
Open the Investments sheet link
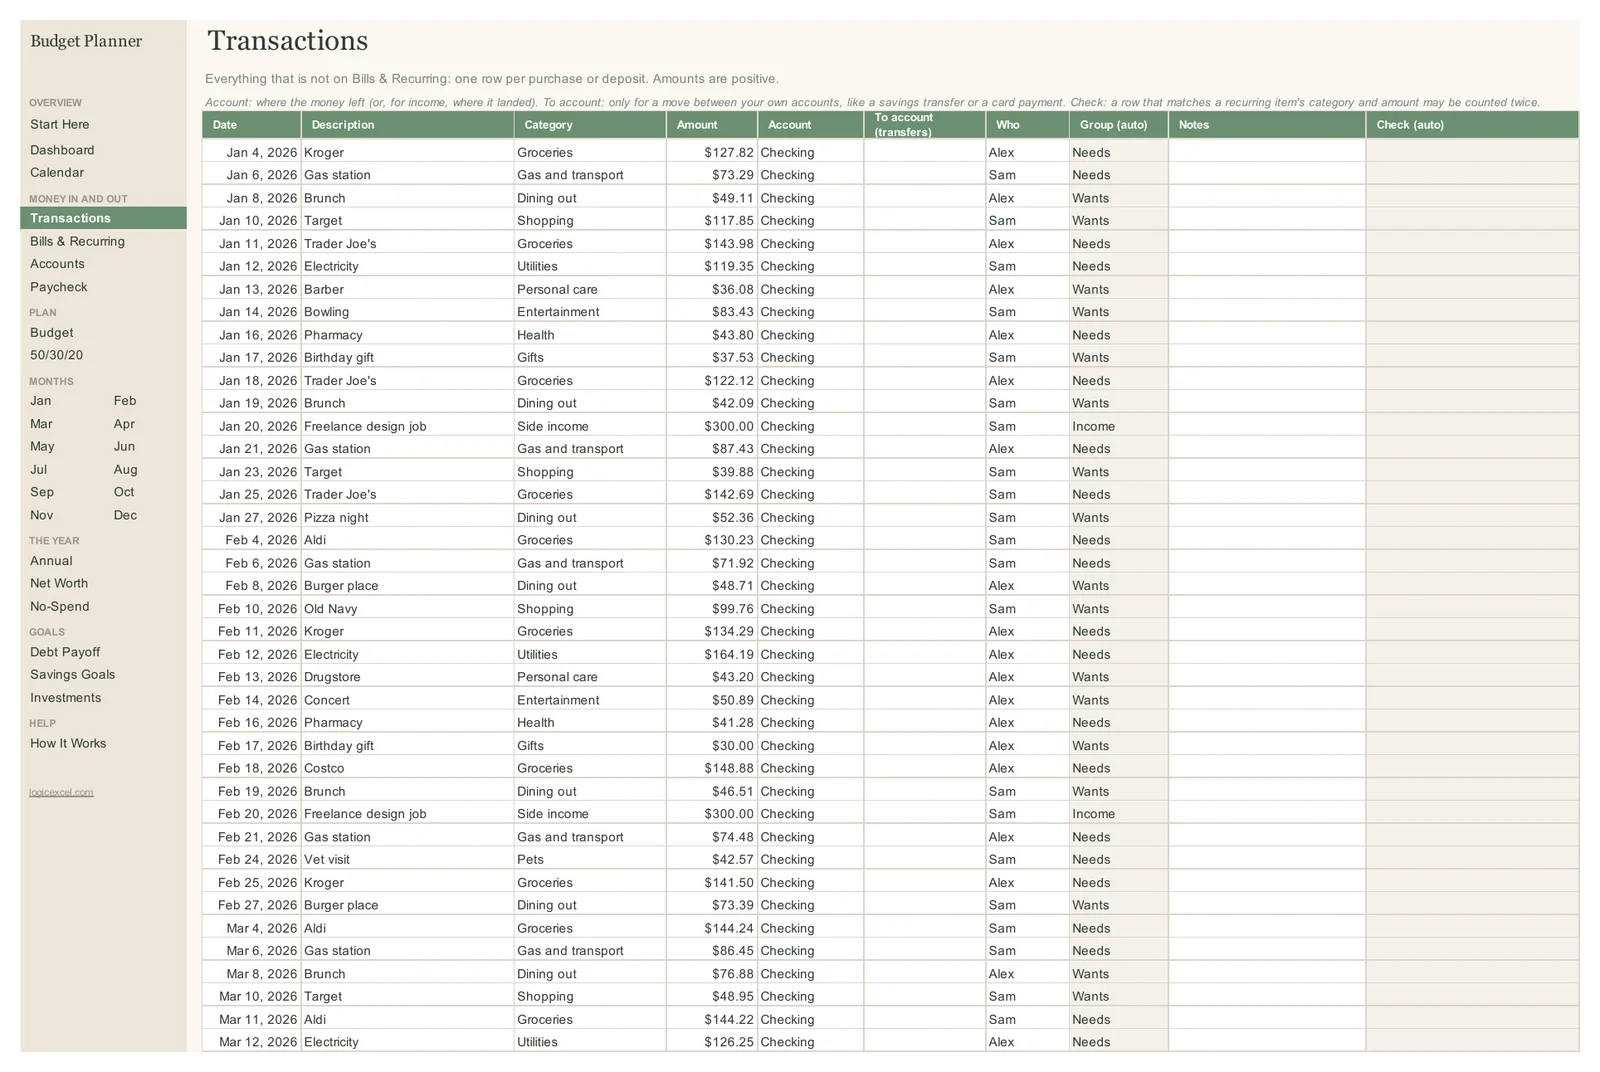(65, 698)
